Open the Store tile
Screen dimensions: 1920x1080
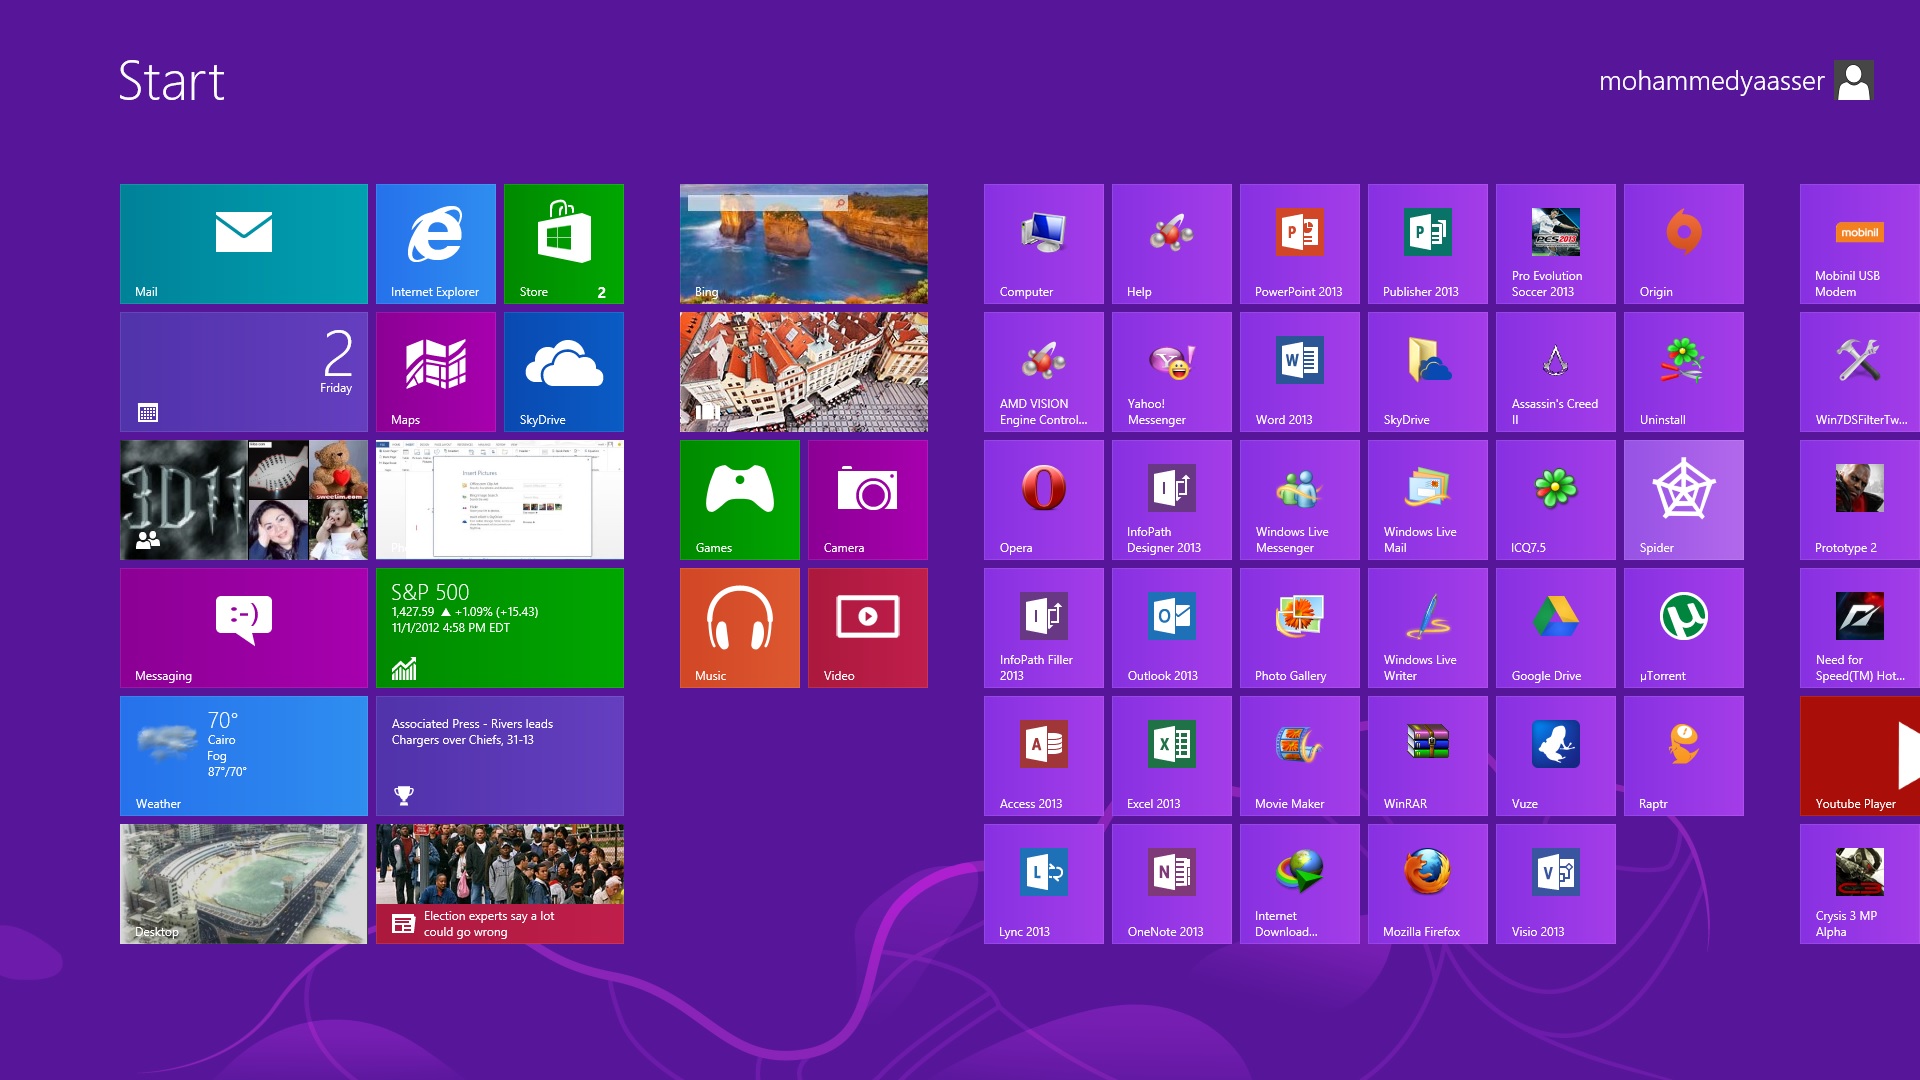click(x=564, y=244)
